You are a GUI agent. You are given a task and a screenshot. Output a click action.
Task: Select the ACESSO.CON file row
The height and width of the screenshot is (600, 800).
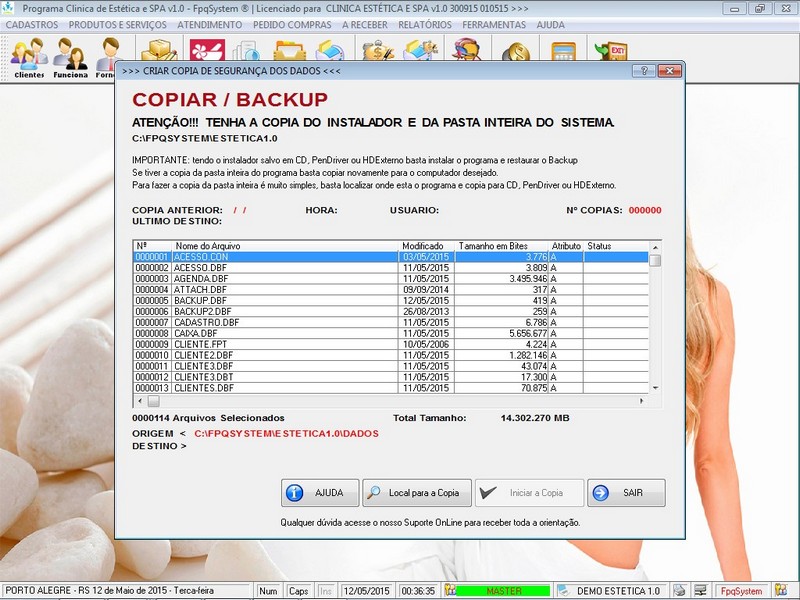pyautogui.click(x=391, y=257)
